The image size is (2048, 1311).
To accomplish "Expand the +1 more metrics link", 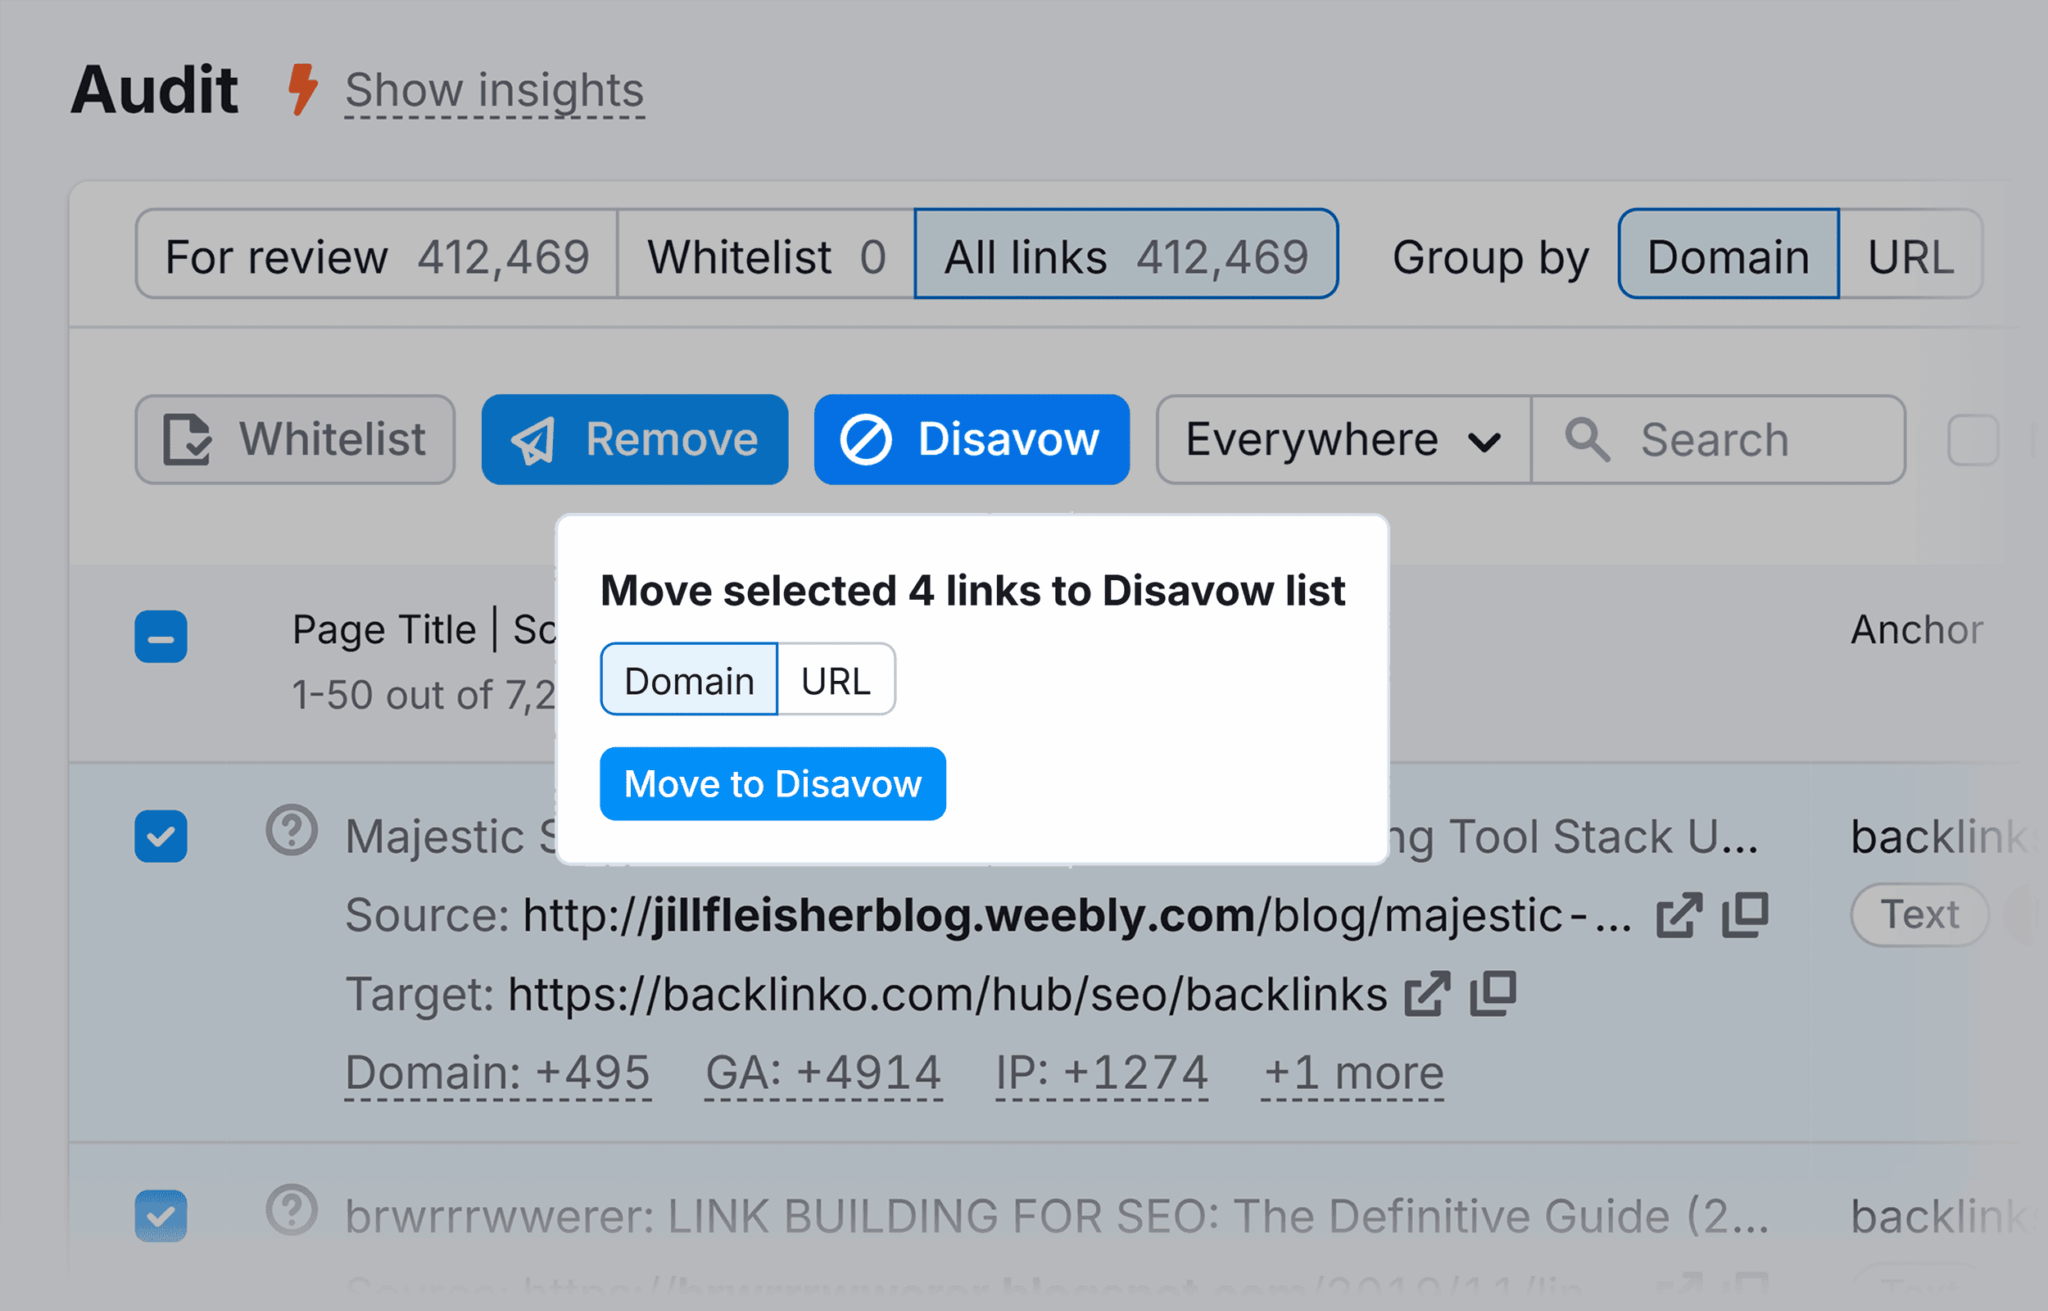I will click(1352, 1071).
